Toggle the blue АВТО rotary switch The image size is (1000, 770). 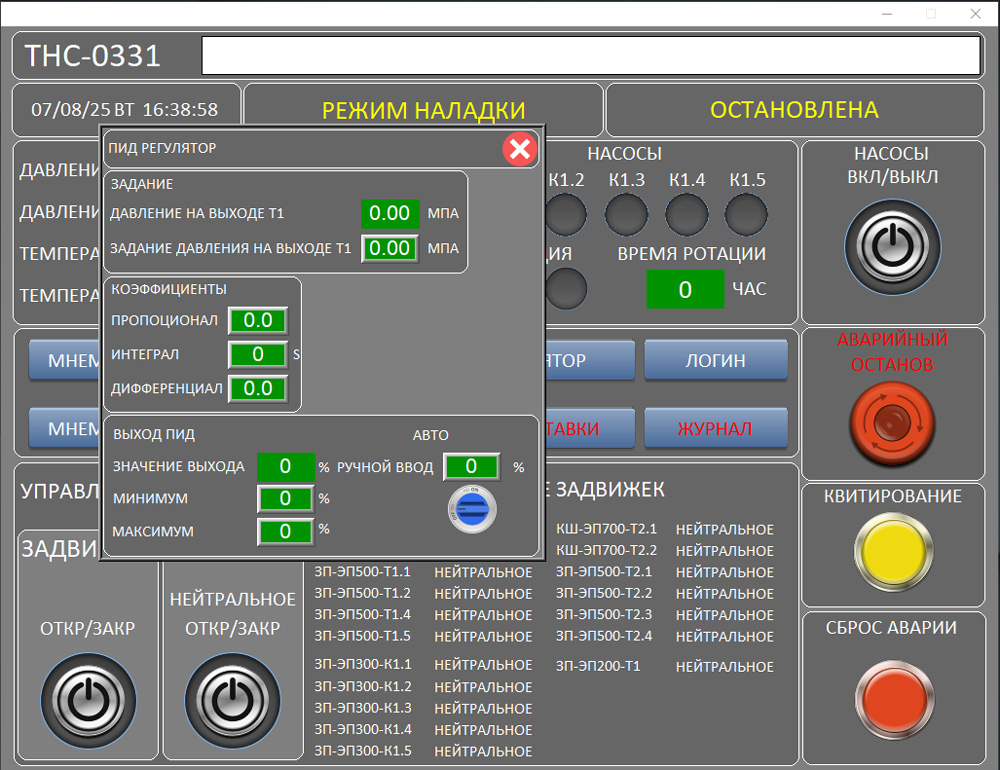coord(472,508)
